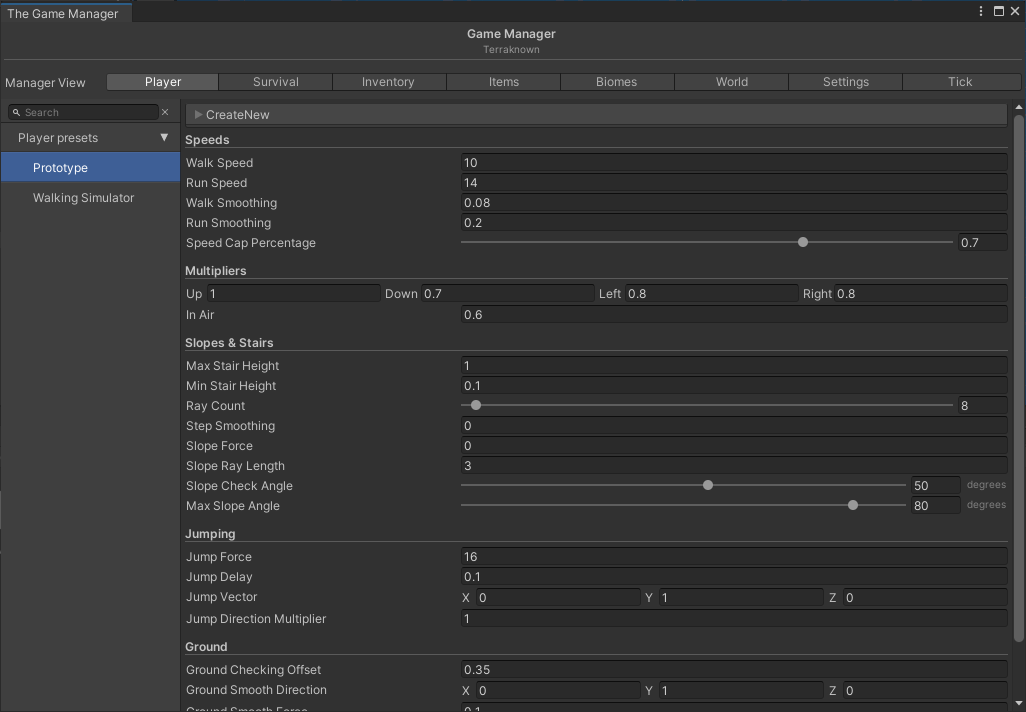Select the Prototype preset
The width and height of the screenshot is (1026, 712).
(x=60, y=168)
